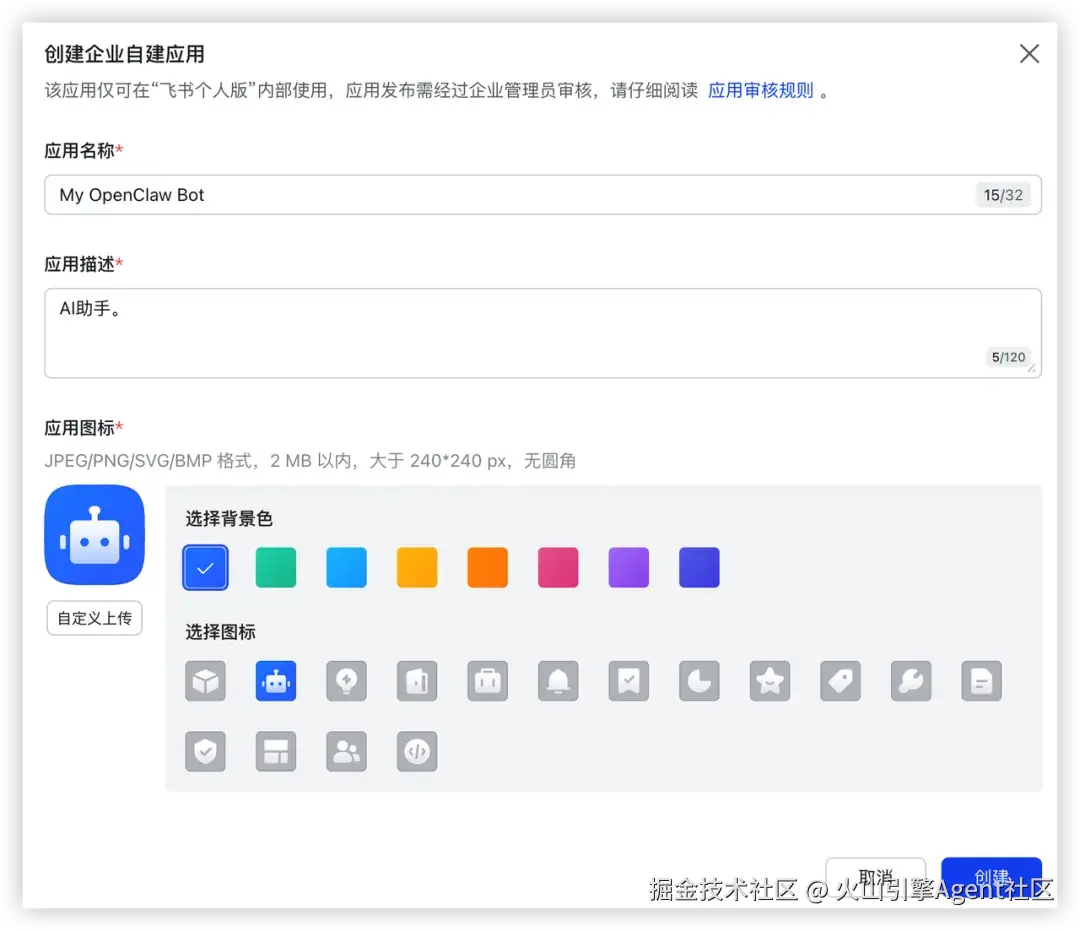Choose the people group icon

346,751
